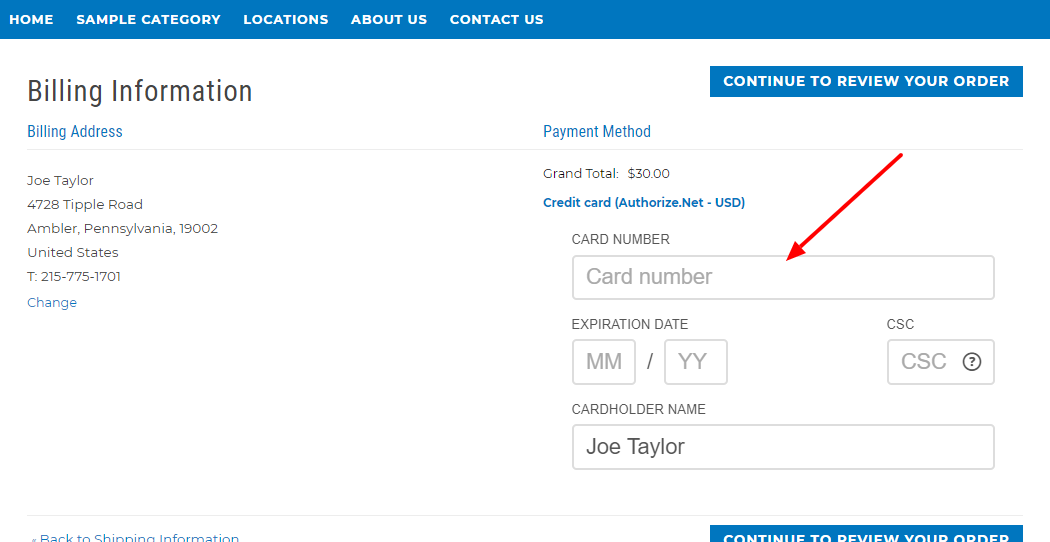Click the CARDHOLDER NAME label

click(x=638, y=409)
